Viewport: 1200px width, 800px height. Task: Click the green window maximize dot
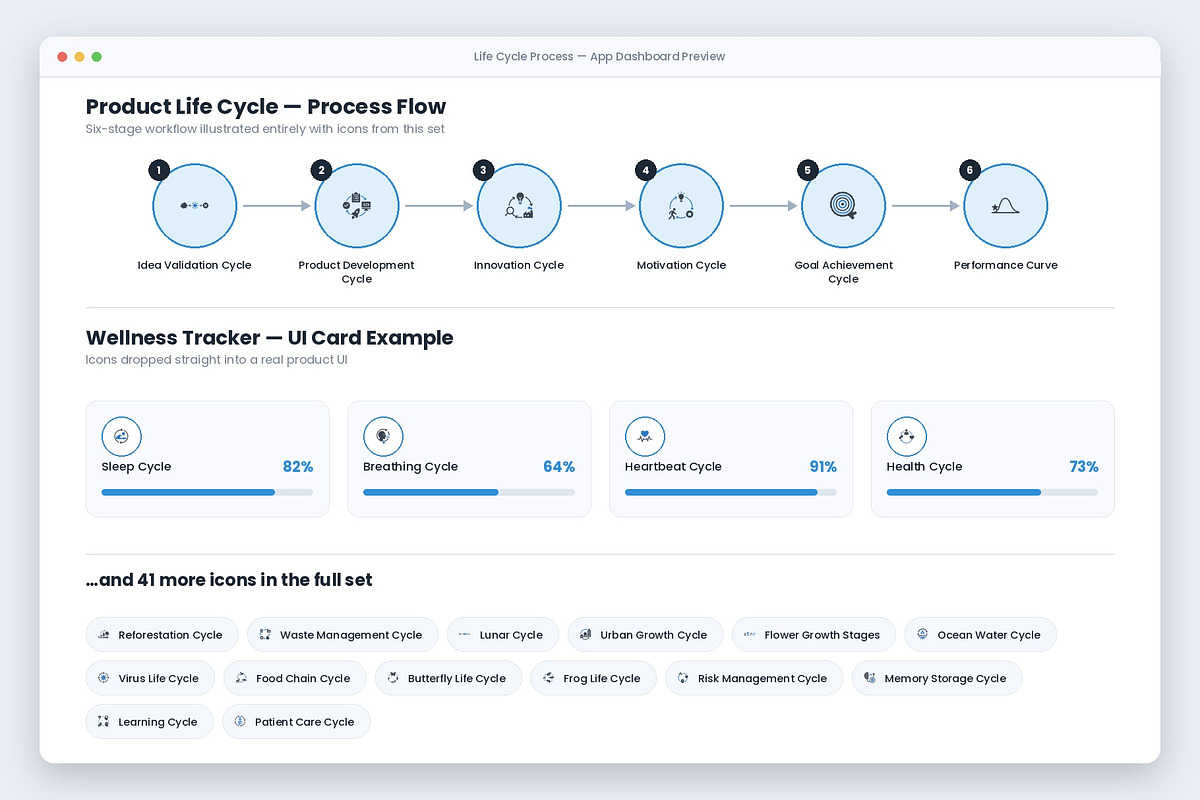click(97, 57)
